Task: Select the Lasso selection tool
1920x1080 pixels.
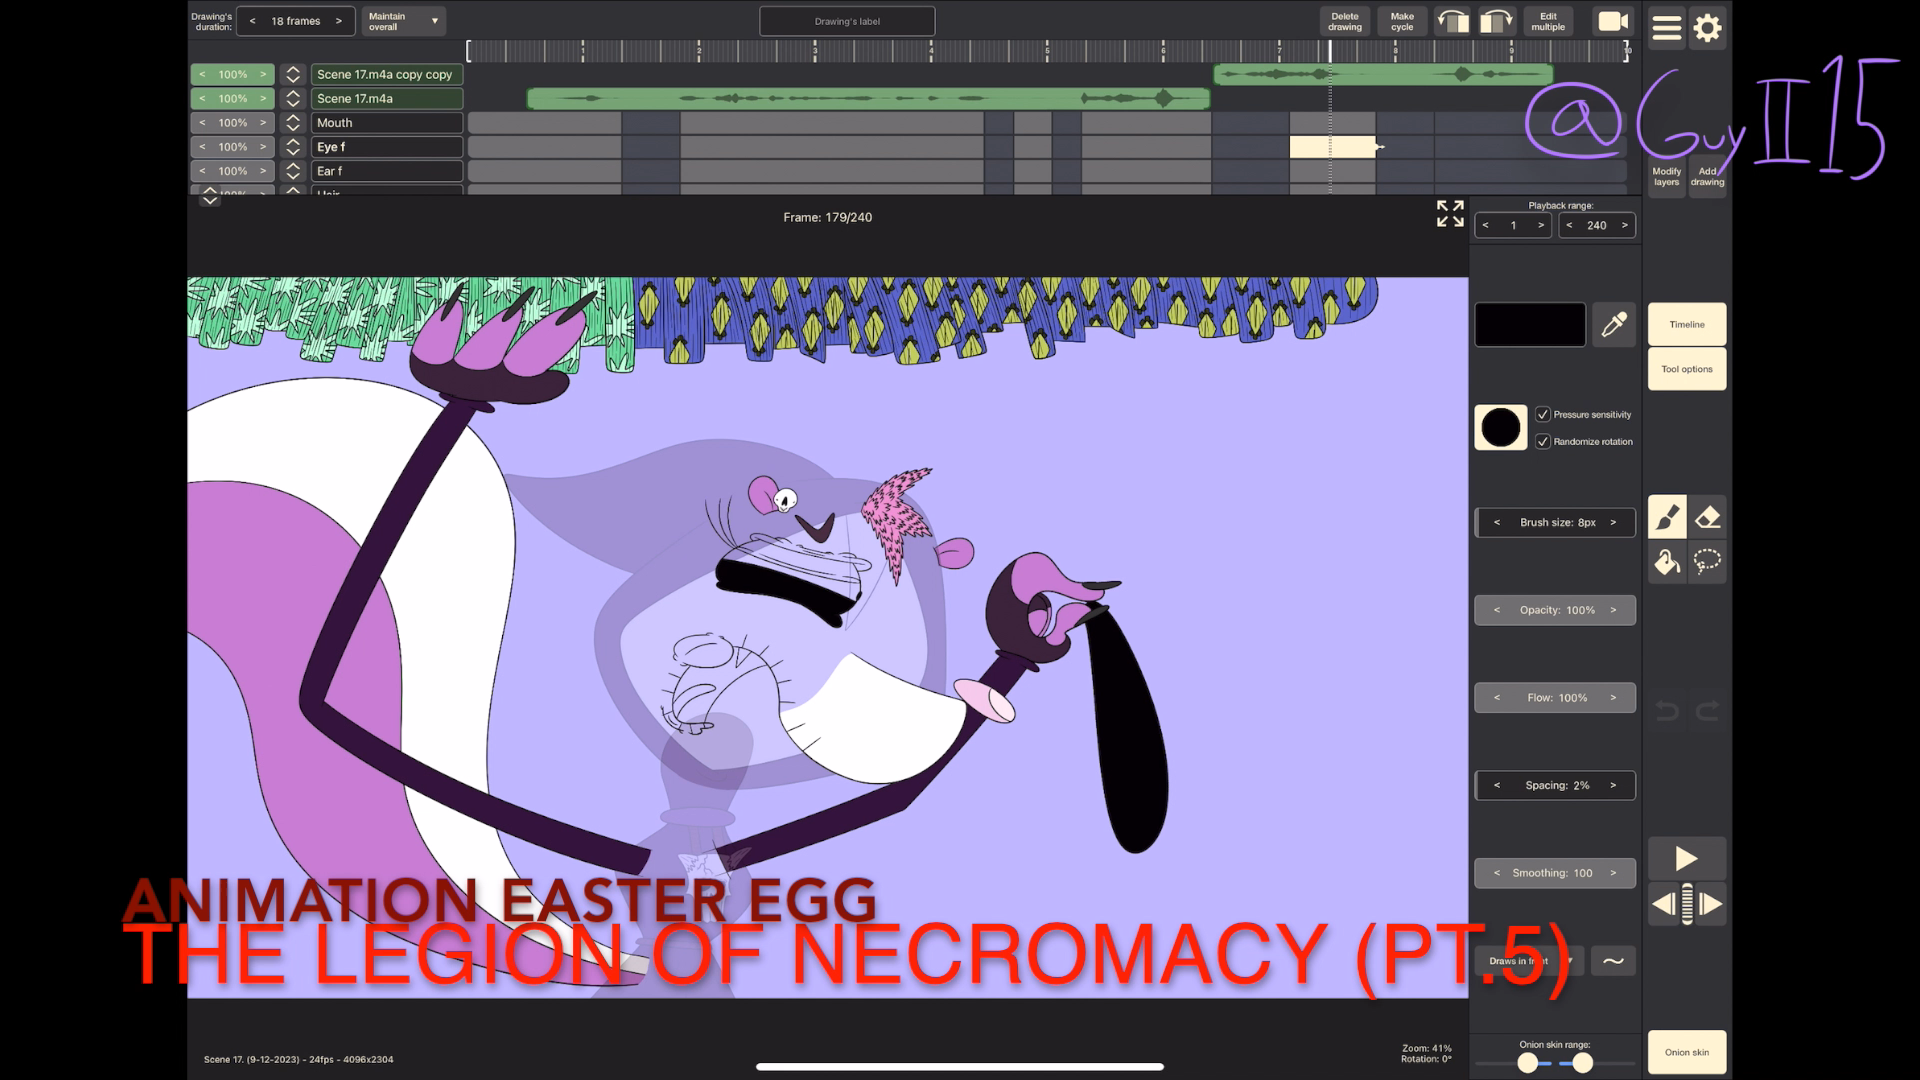Action: pos(1708,562)
